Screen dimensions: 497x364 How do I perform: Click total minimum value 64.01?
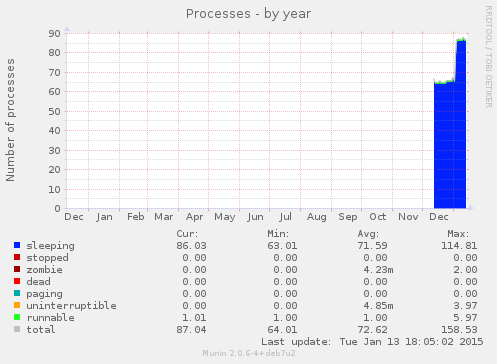(282, 330)
